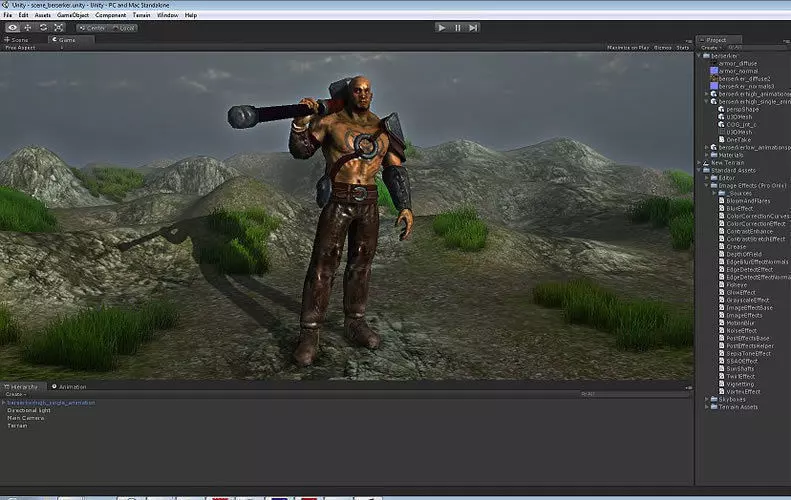Expand the Editor folder
Screen dimensions: 791x500
tap(707, 178)
